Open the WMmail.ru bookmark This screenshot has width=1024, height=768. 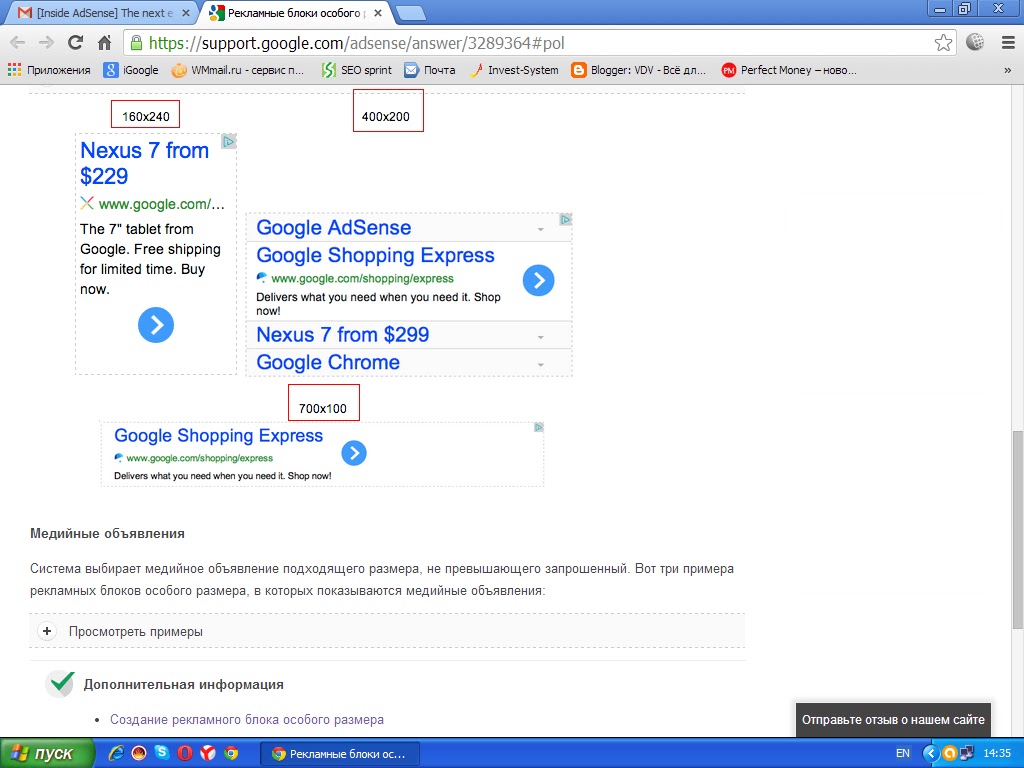click(238, 70)
